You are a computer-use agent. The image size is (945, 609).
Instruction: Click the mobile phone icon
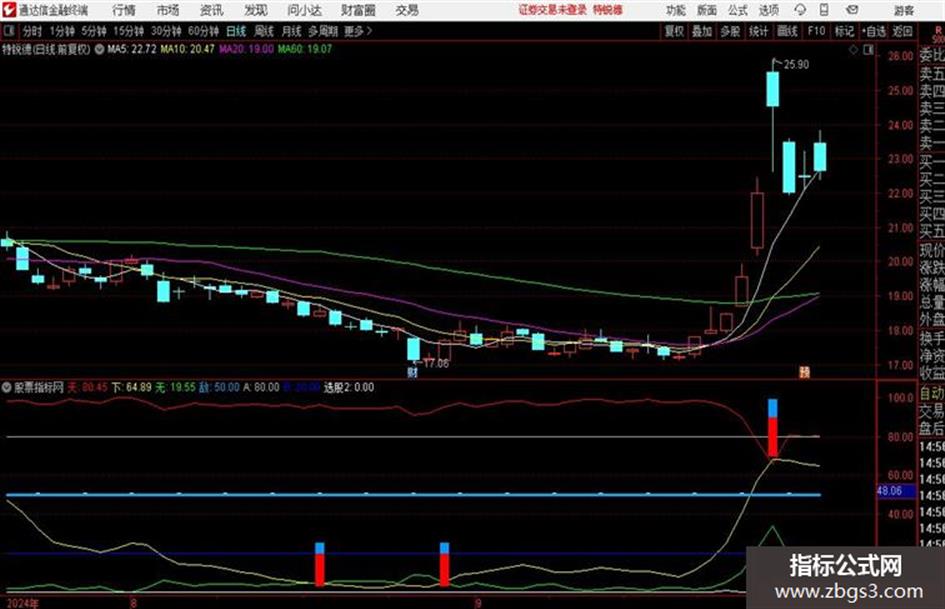(x=823, y=10)
